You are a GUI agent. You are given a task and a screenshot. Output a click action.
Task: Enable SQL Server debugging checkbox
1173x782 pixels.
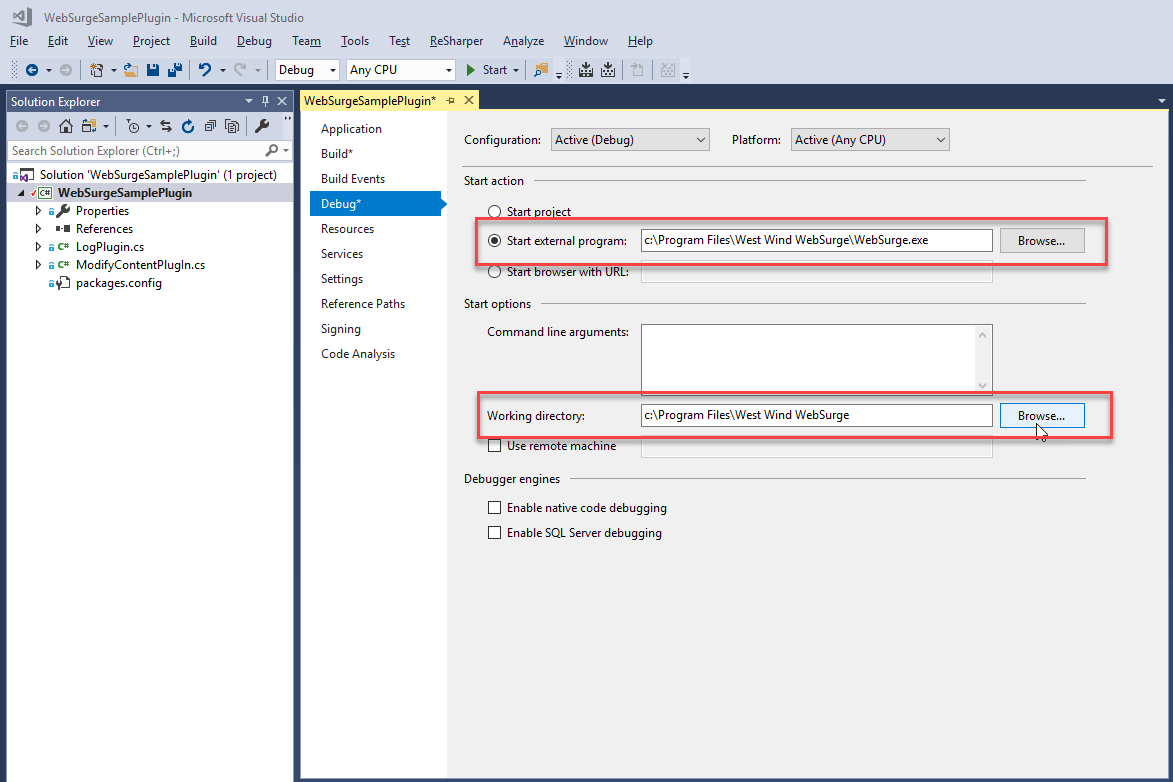tap(494, 533)
